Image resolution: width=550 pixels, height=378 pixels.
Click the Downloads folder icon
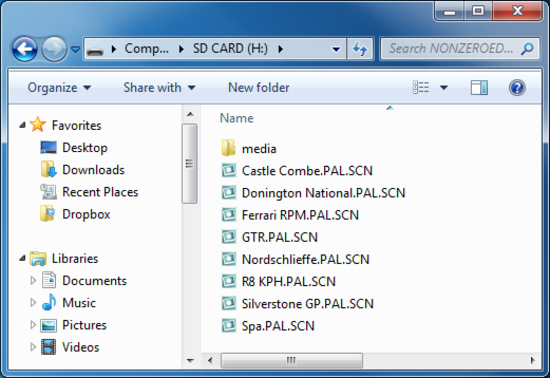48,170
